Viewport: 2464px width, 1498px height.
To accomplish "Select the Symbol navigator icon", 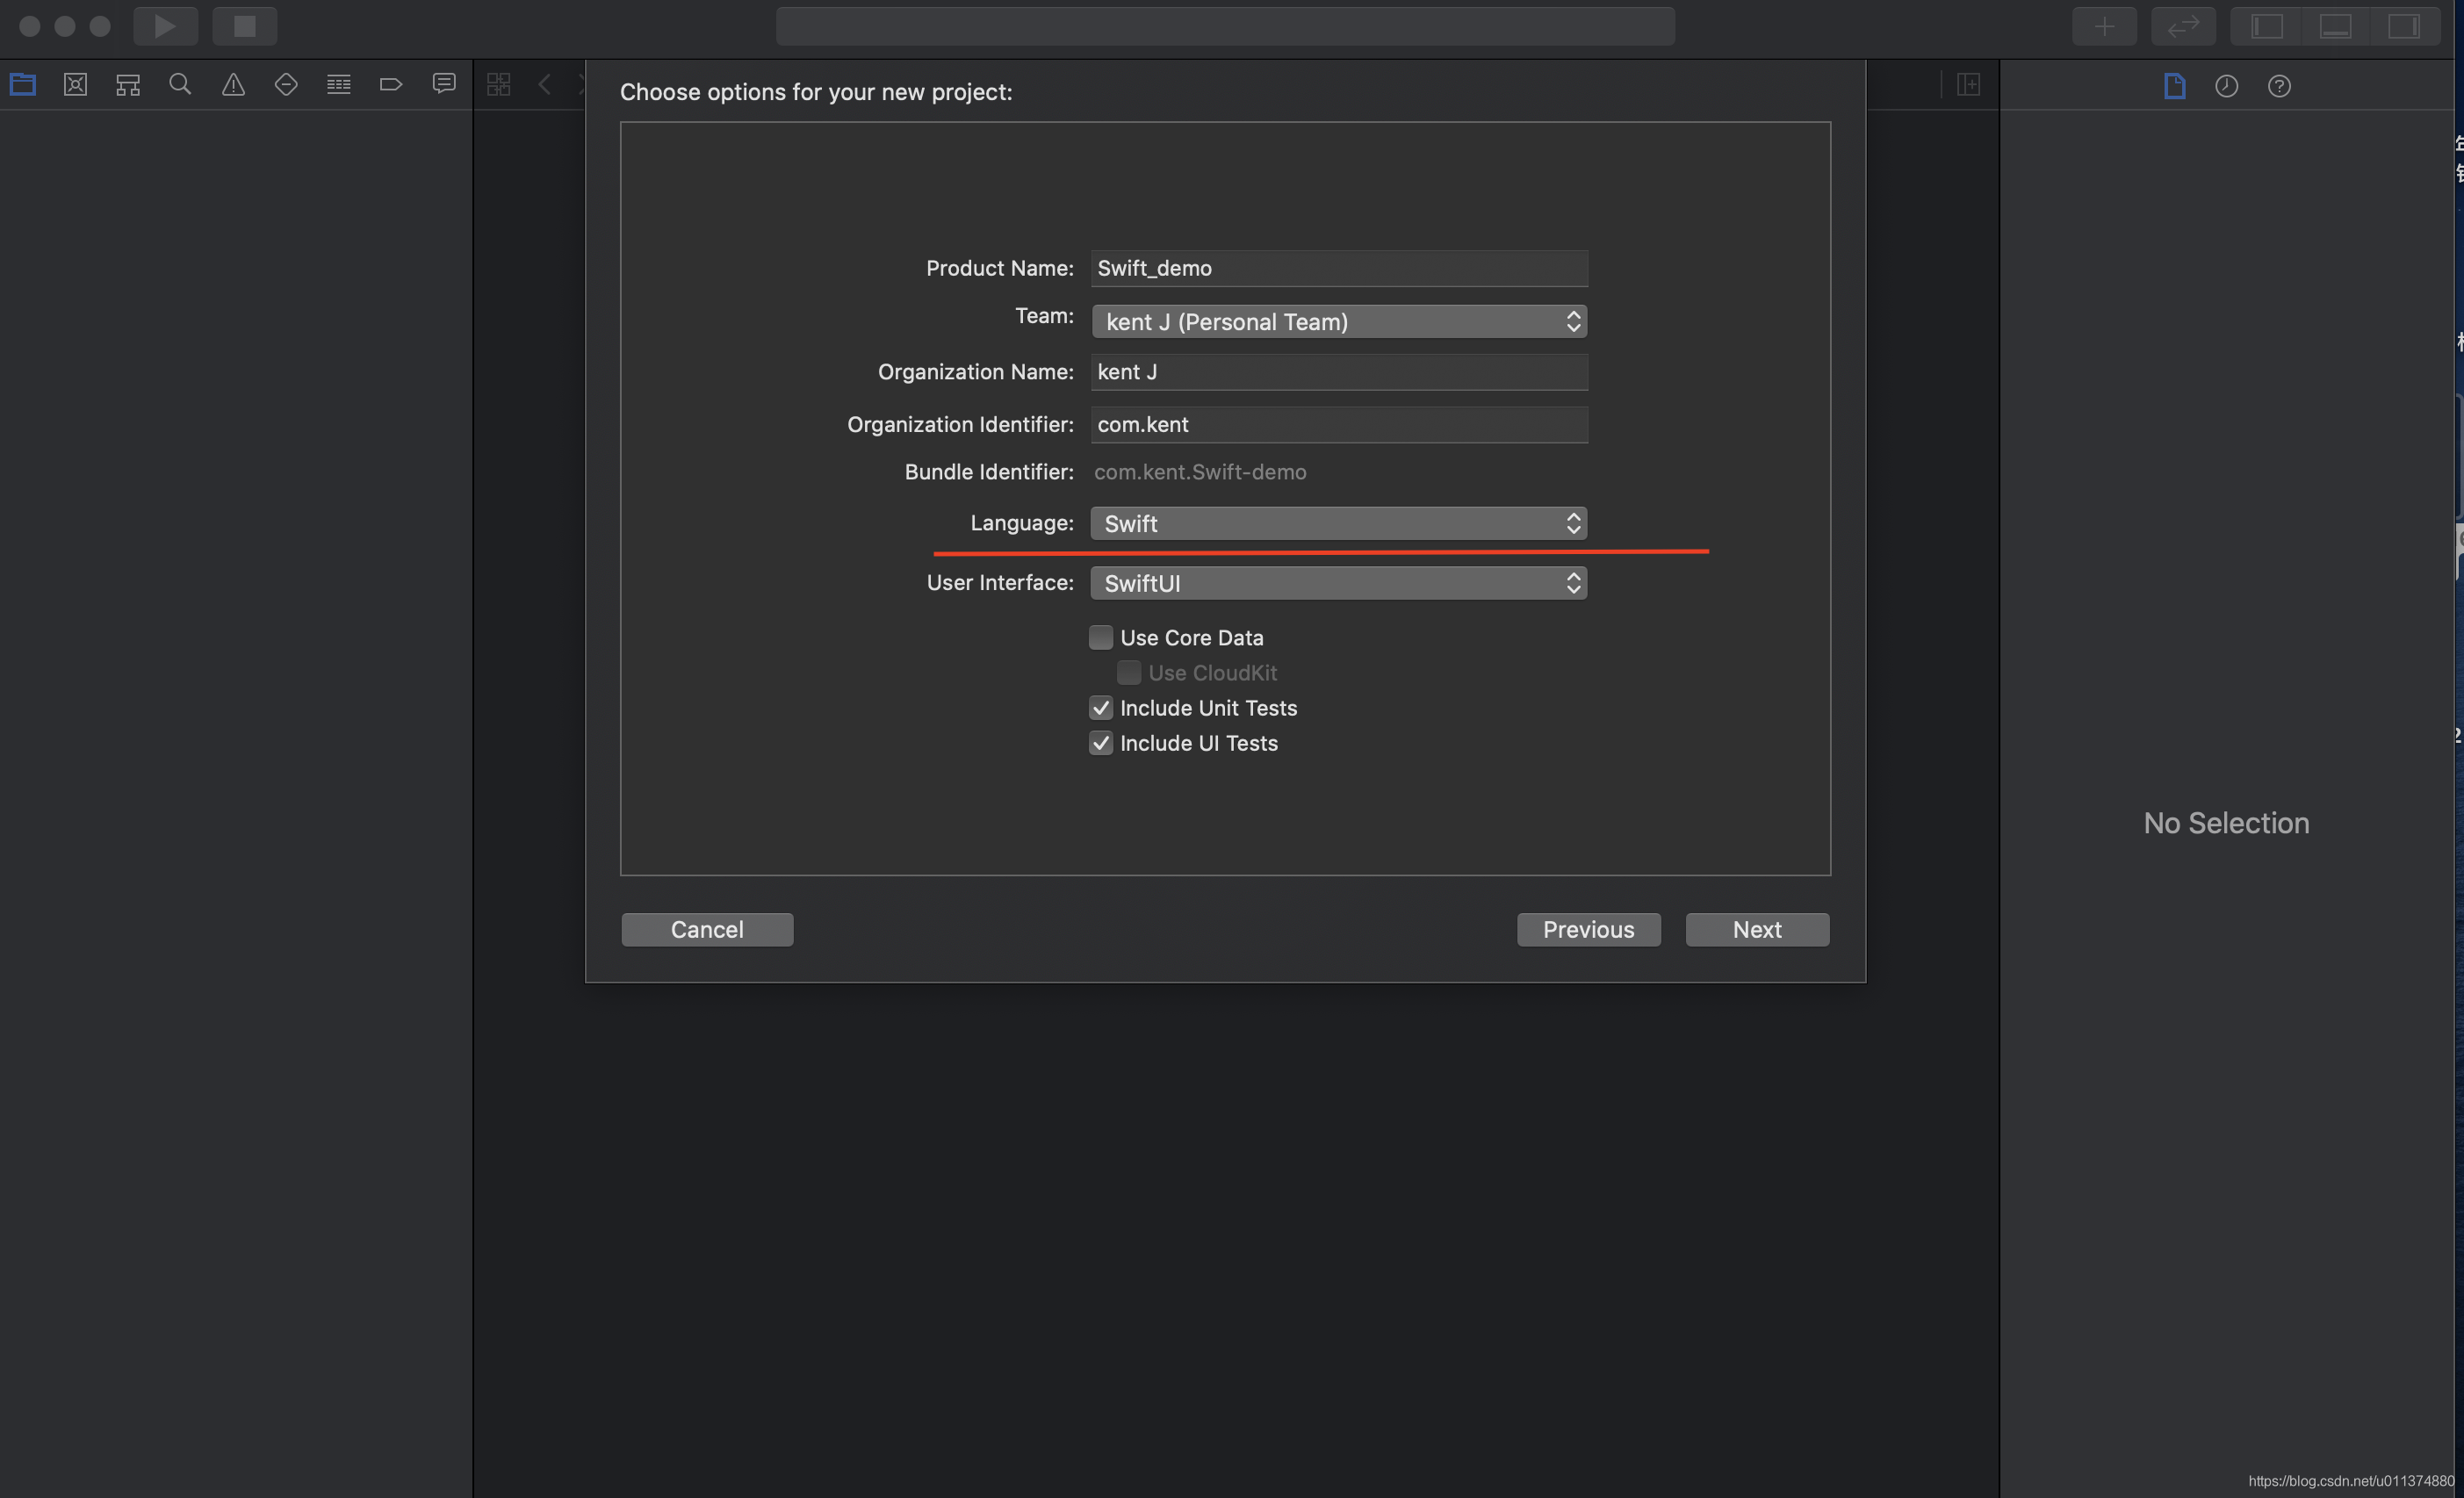I will 128,85.
